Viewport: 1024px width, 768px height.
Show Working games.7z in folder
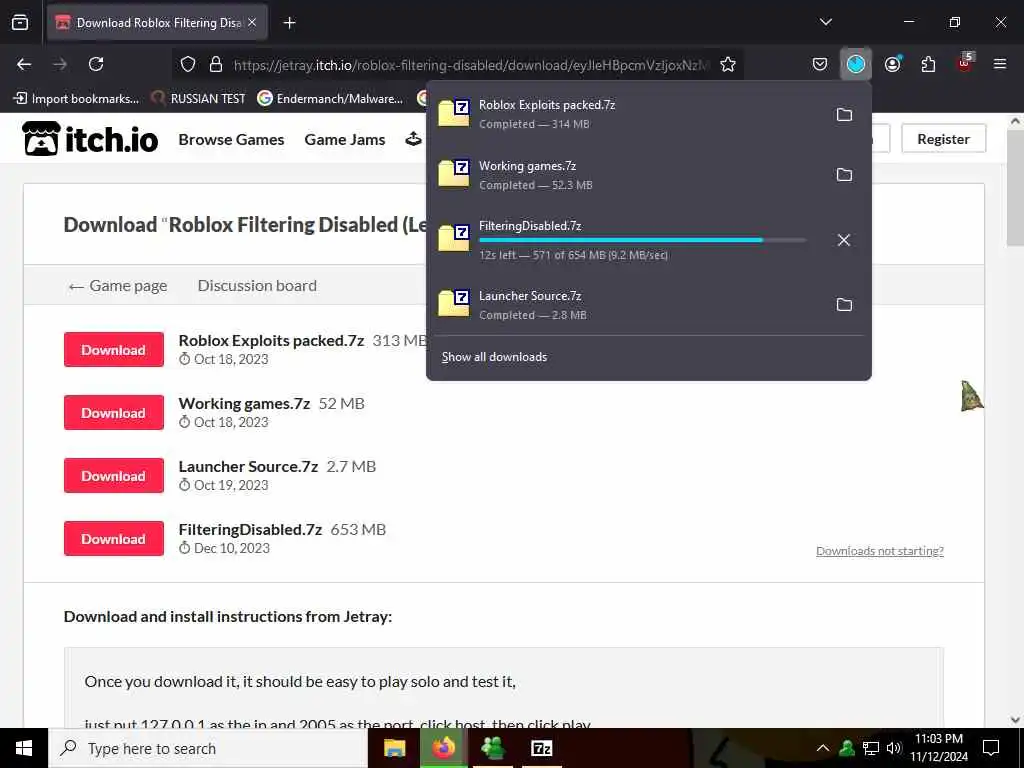point(844,174)
